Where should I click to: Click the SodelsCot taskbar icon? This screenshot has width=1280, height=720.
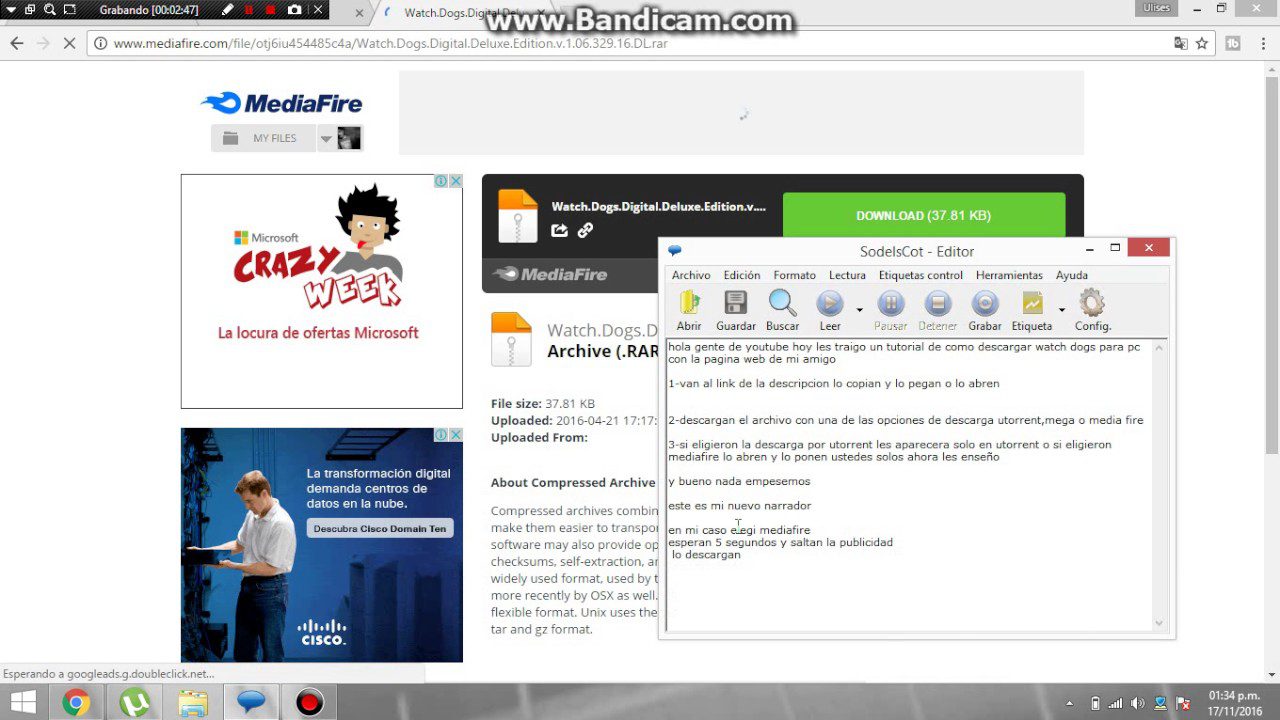(251, 703)
